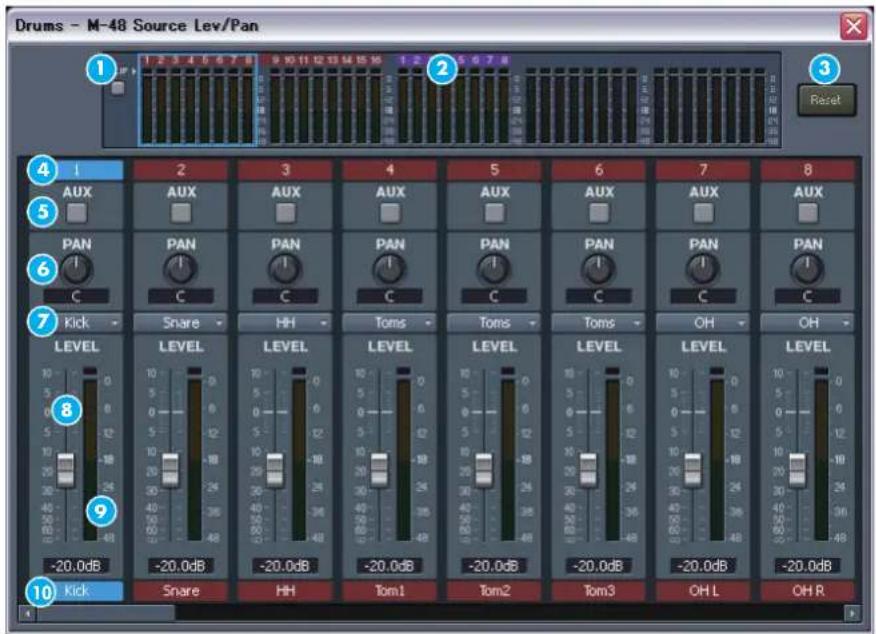Select the Tom3 channel name label
This screenshot has height=634, width=876.
(599, 591)
